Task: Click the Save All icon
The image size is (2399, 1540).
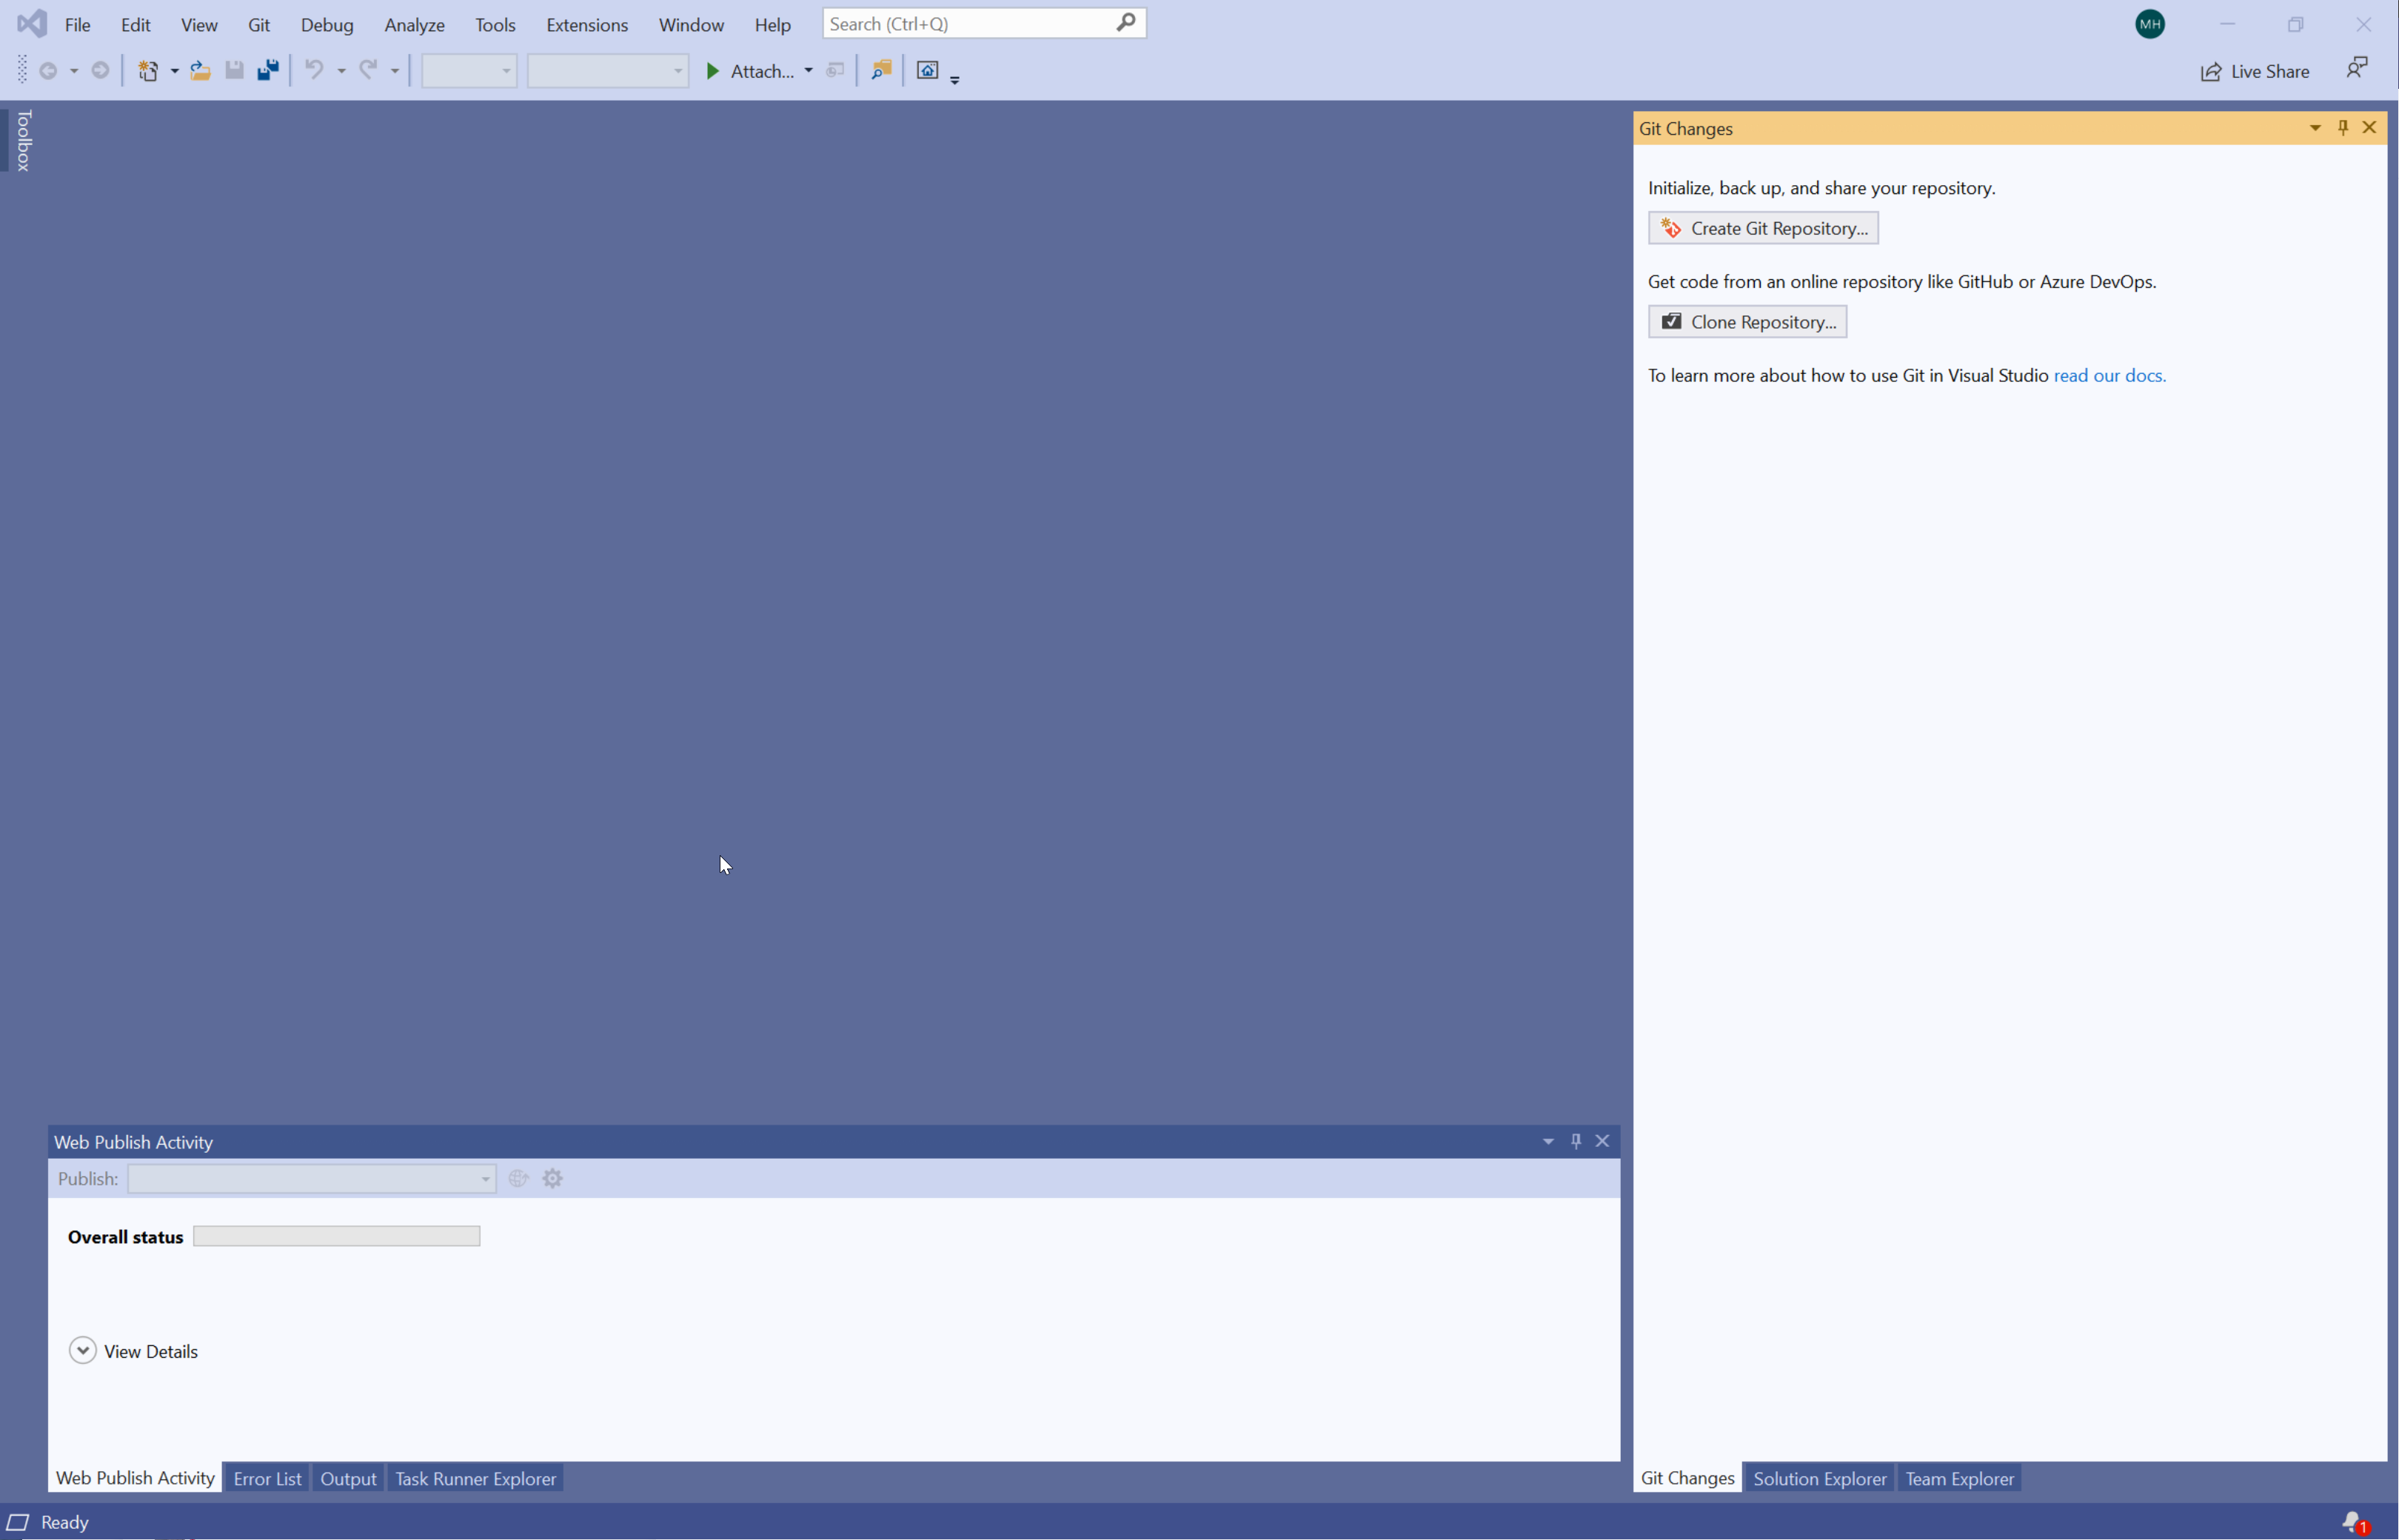Action: point(268,70)
